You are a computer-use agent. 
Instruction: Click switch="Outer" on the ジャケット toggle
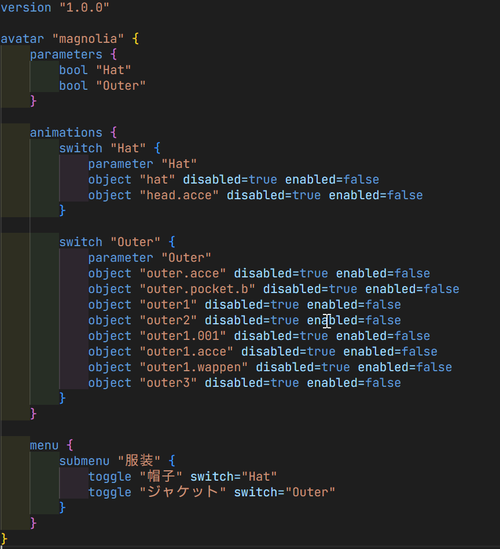pos(284,492)
